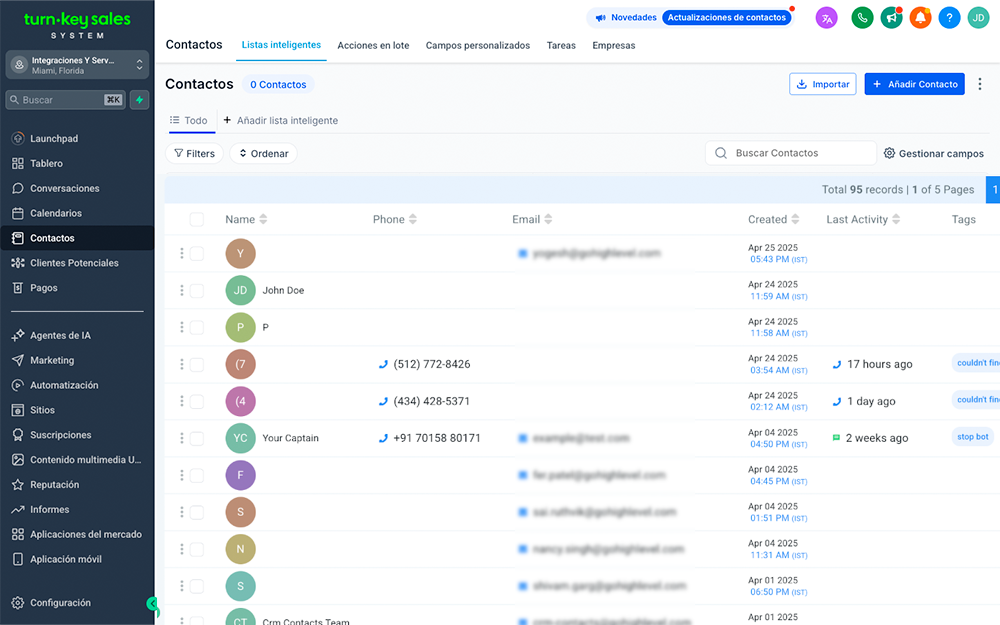
Task: Switch to Acciones en lote tab
Action: point(373,45)
